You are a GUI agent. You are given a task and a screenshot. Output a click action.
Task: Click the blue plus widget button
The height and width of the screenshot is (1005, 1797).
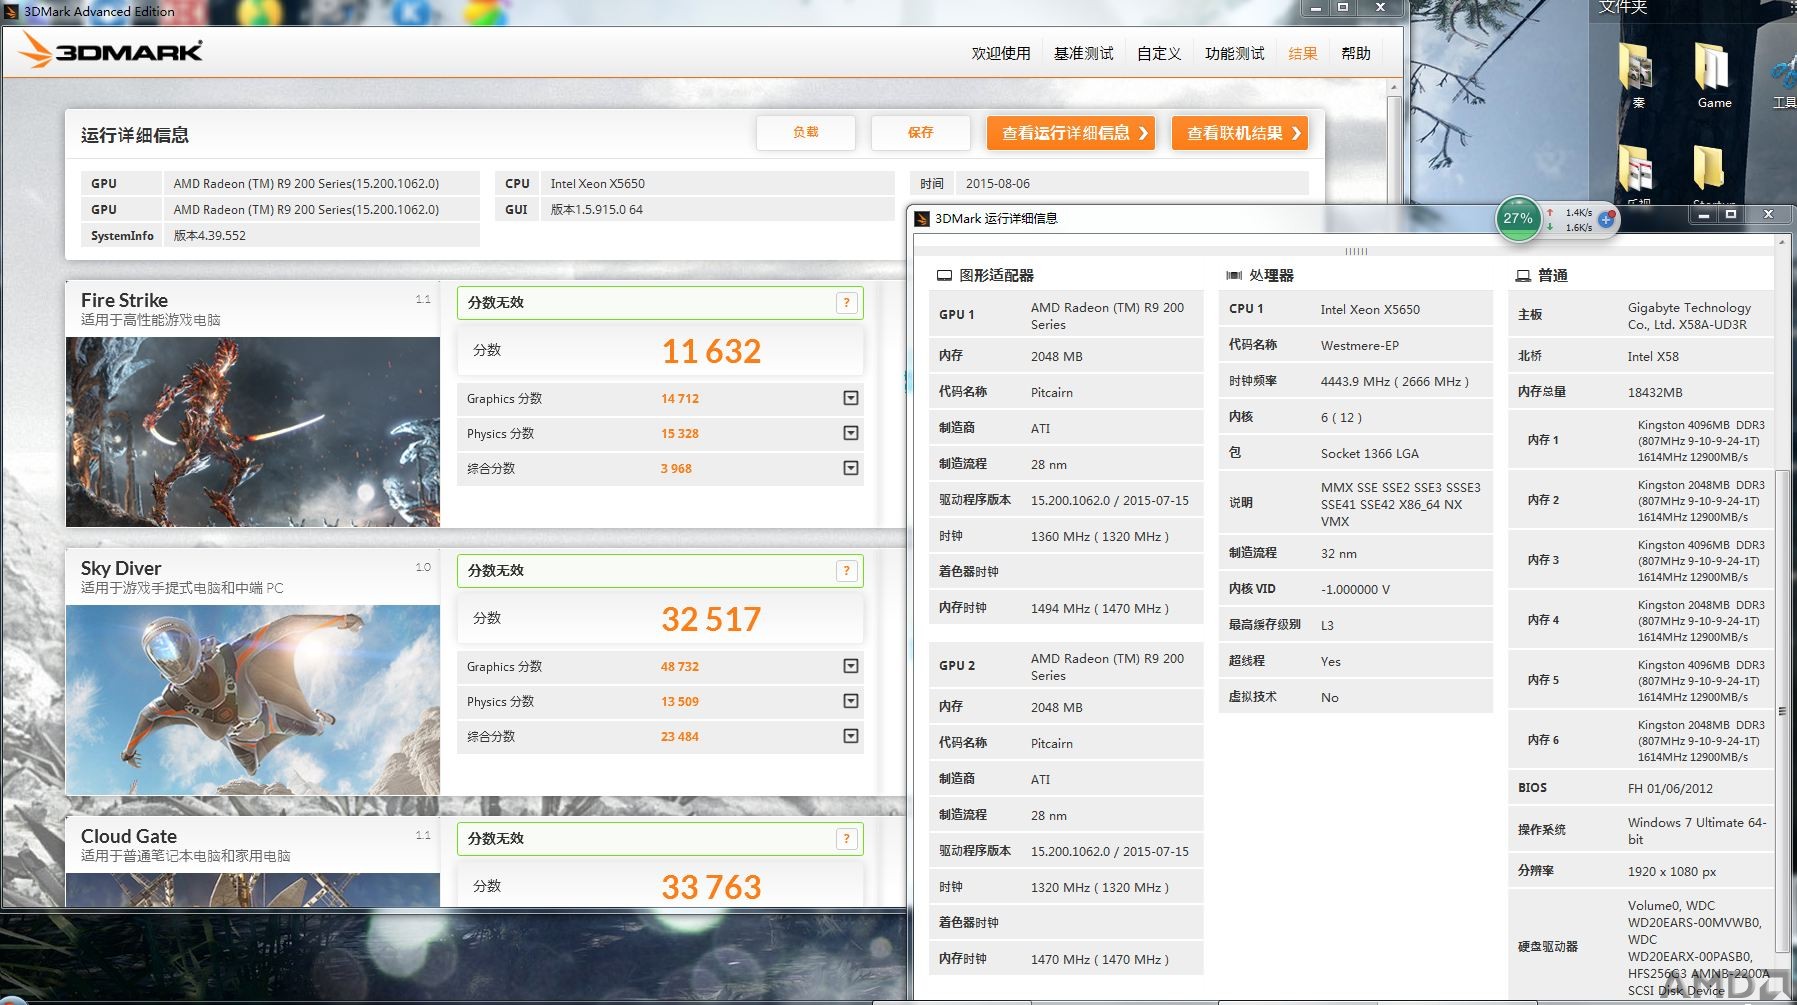click(x=1606, y=219)
